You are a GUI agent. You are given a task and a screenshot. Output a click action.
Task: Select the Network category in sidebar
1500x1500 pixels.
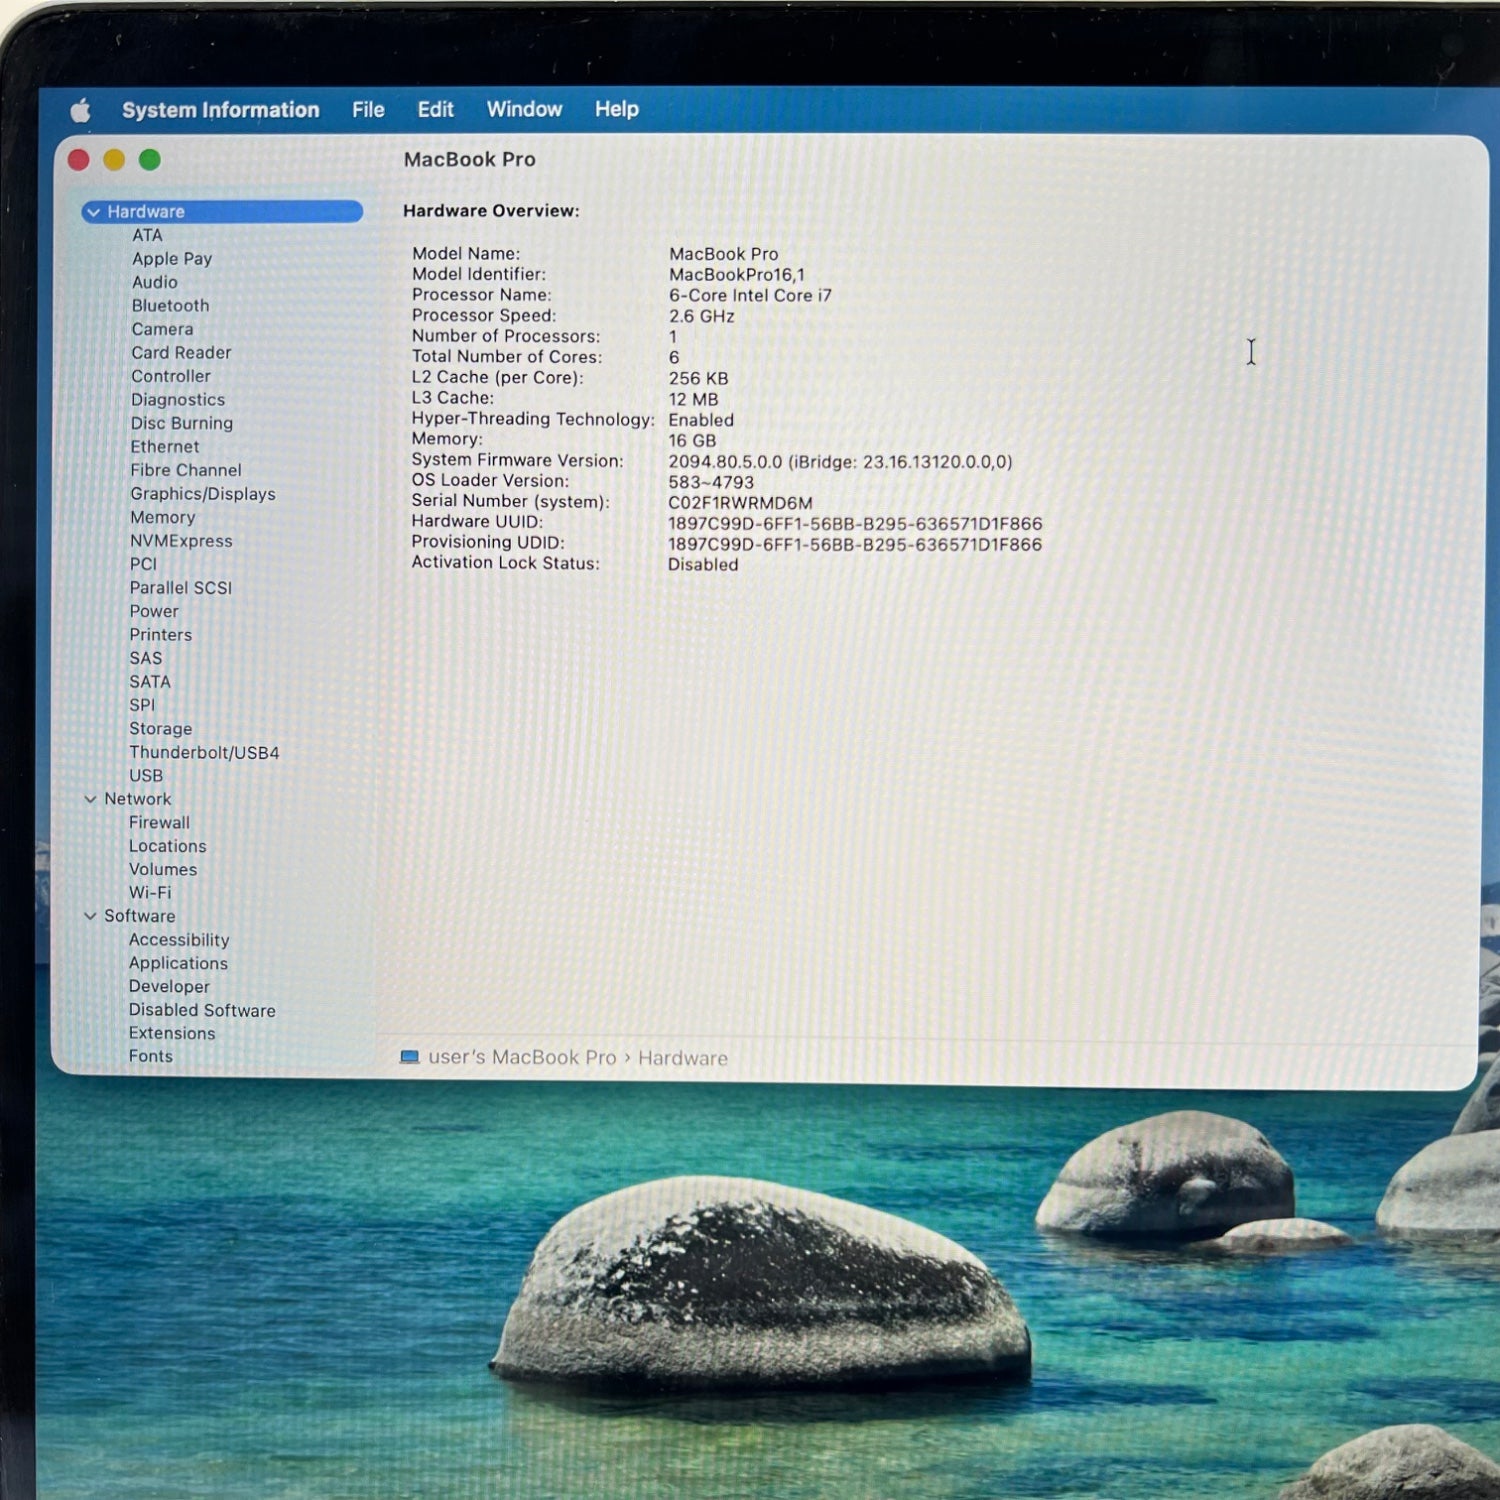138,799
